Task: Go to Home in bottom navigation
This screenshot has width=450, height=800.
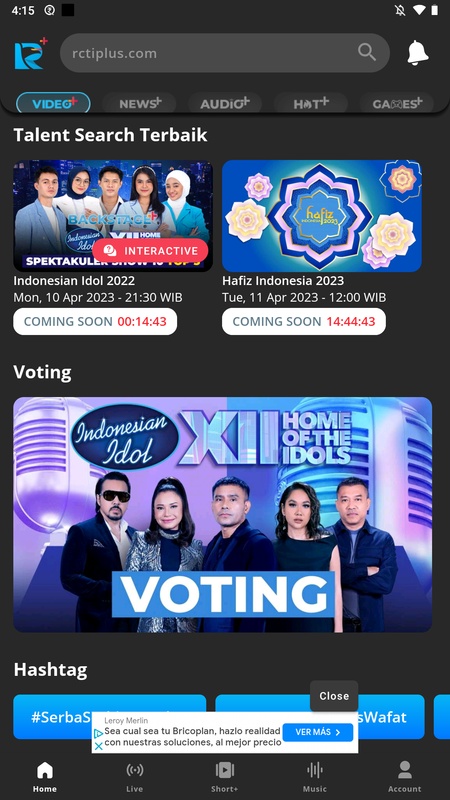Action: [x=45, y=777]
